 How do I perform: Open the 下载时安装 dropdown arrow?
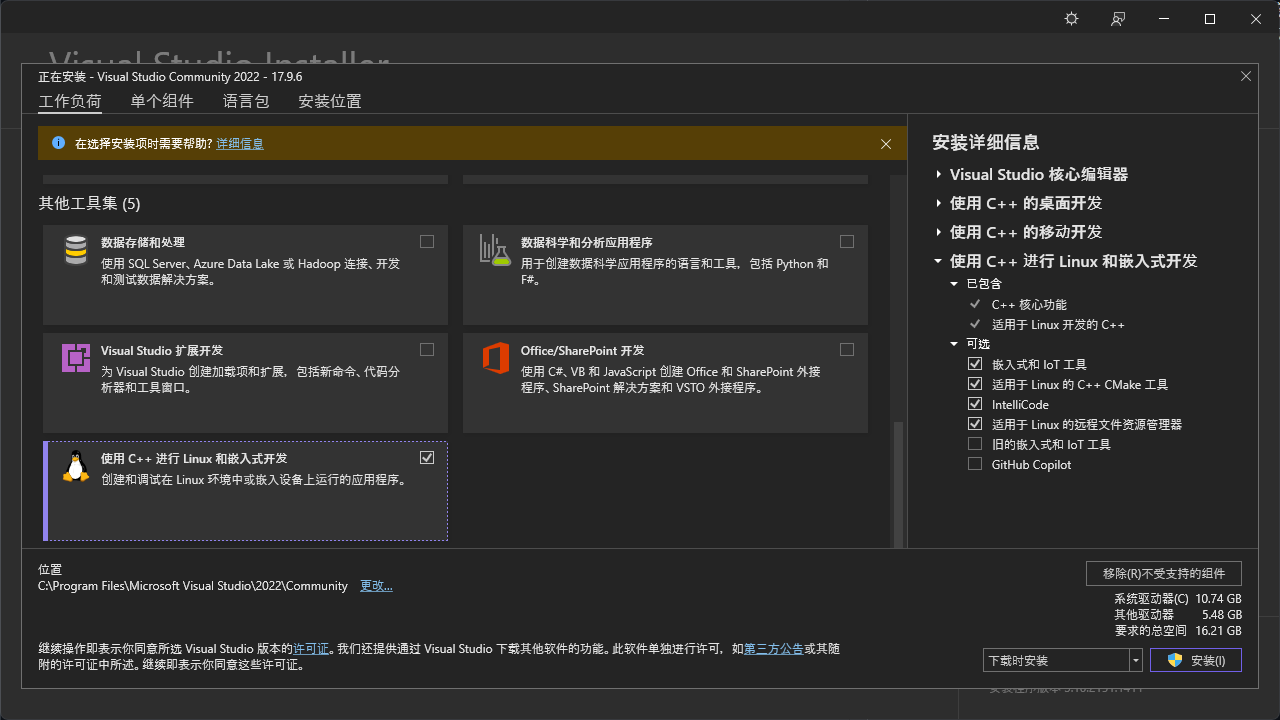coord(1135,660)
